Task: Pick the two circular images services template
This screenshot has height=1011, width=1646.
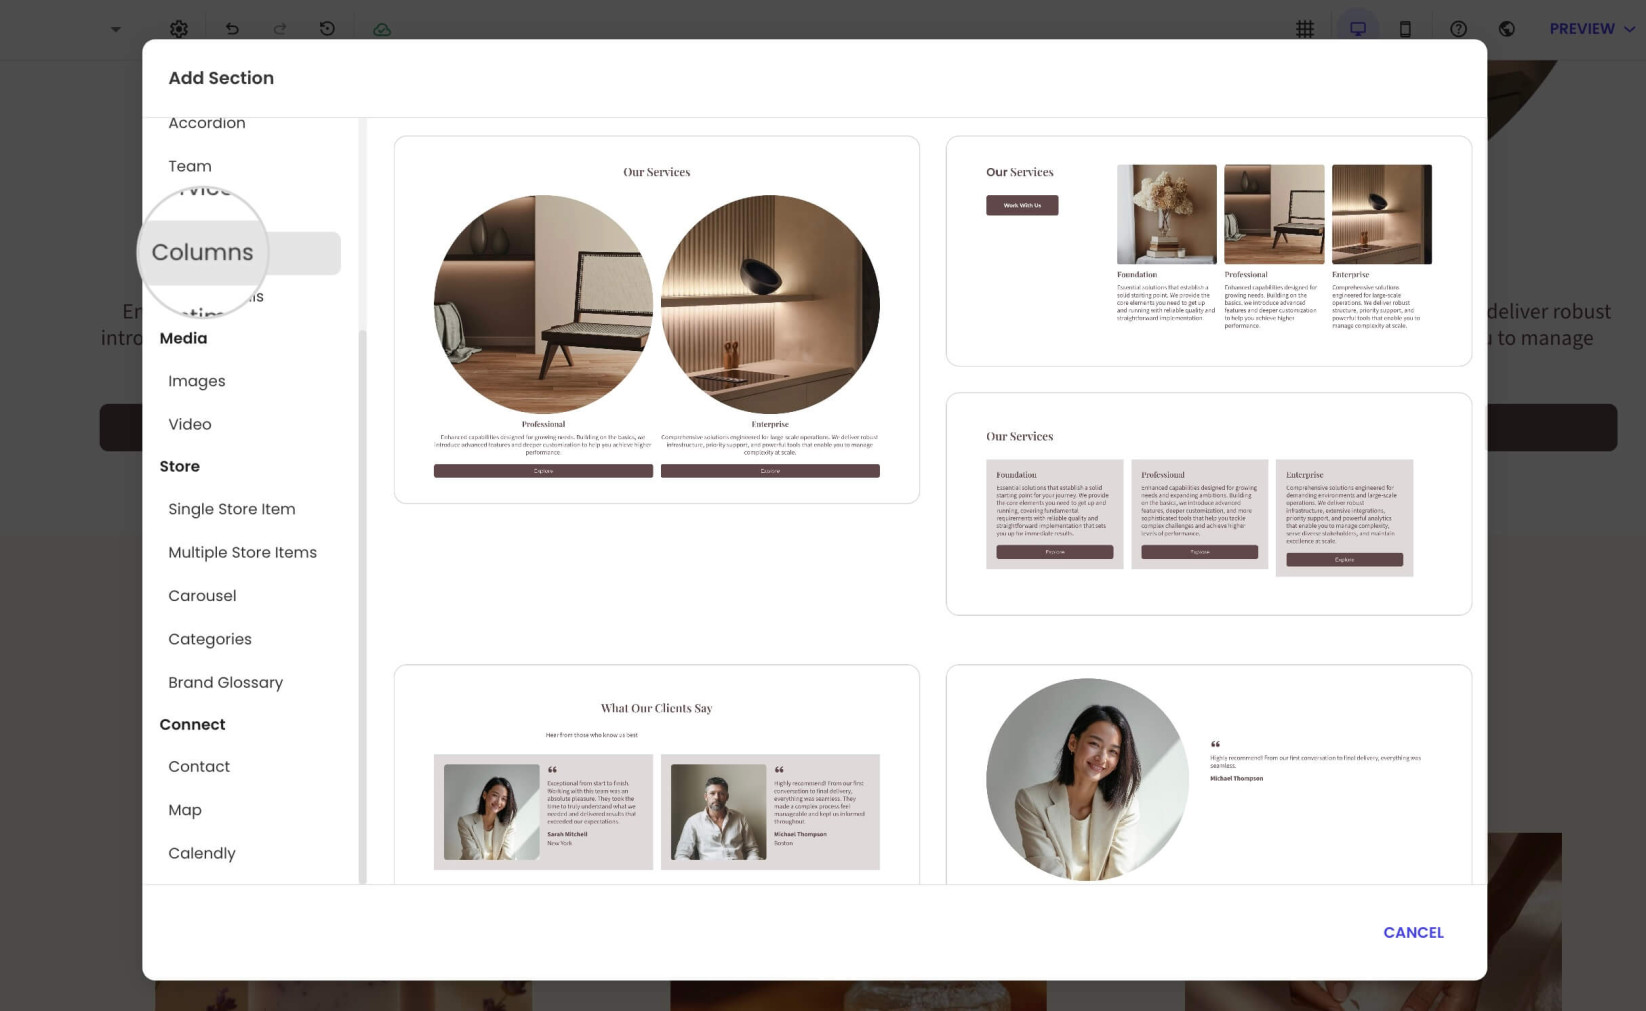Action: [x=657, y=319]
